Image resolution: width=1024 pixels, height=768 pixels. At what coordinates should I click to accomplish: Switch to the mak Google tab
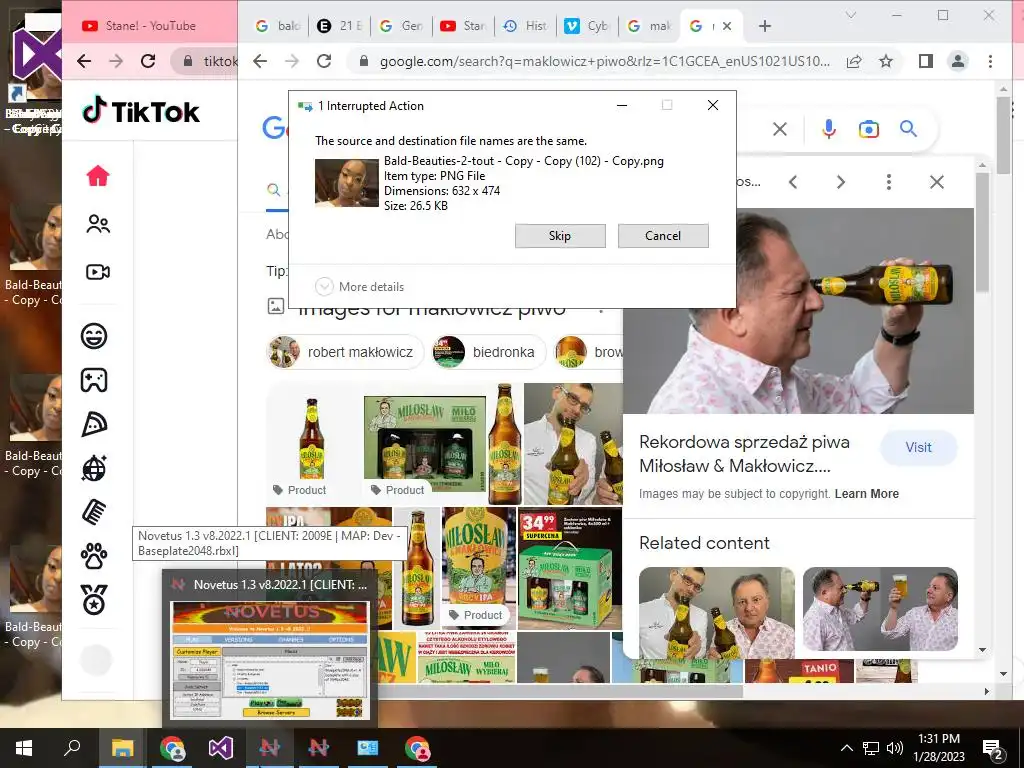click(650, 25)
